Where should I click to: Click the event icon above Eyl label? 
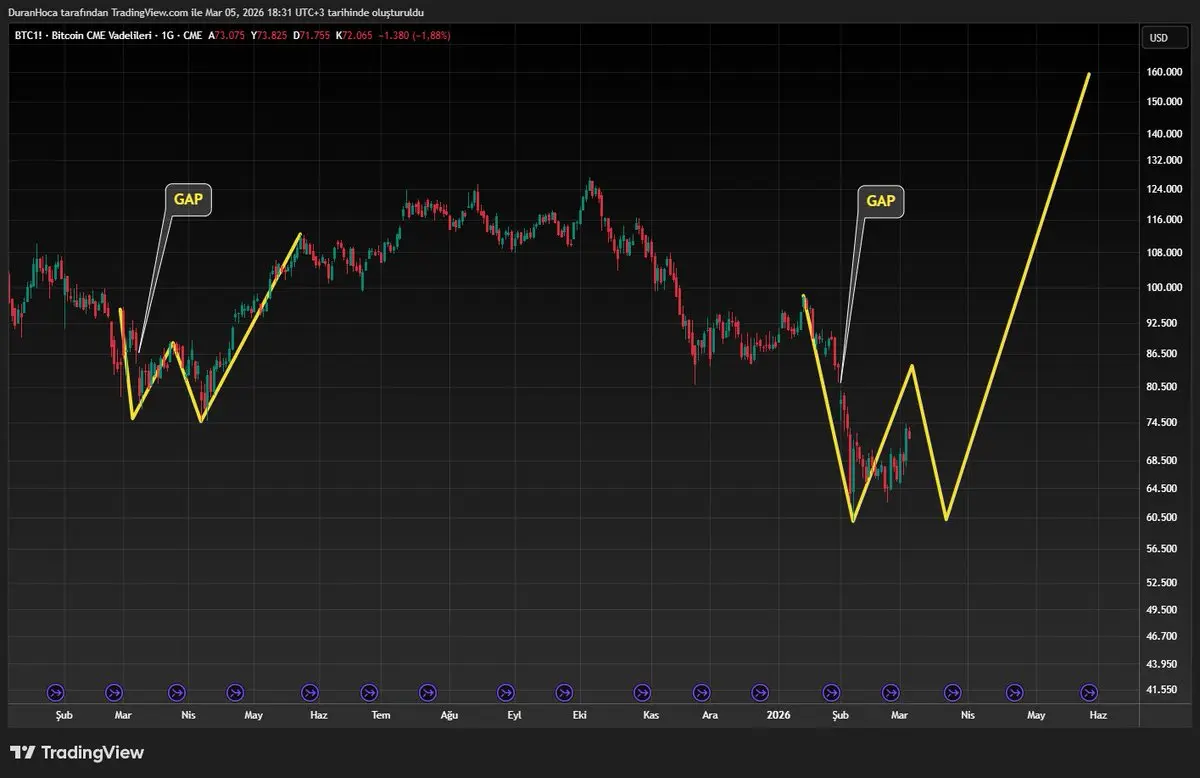pos(506,692)
